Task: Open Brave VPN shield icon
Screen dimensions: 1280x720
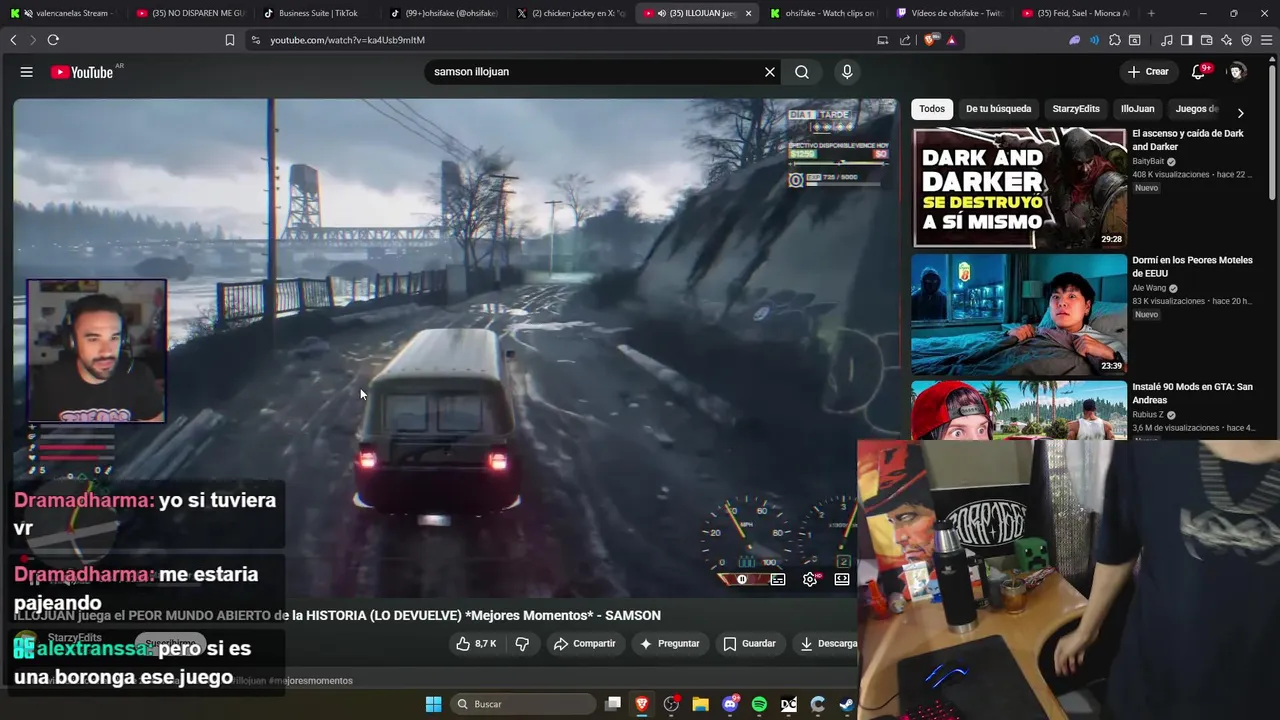Action: coord(1247,40)
